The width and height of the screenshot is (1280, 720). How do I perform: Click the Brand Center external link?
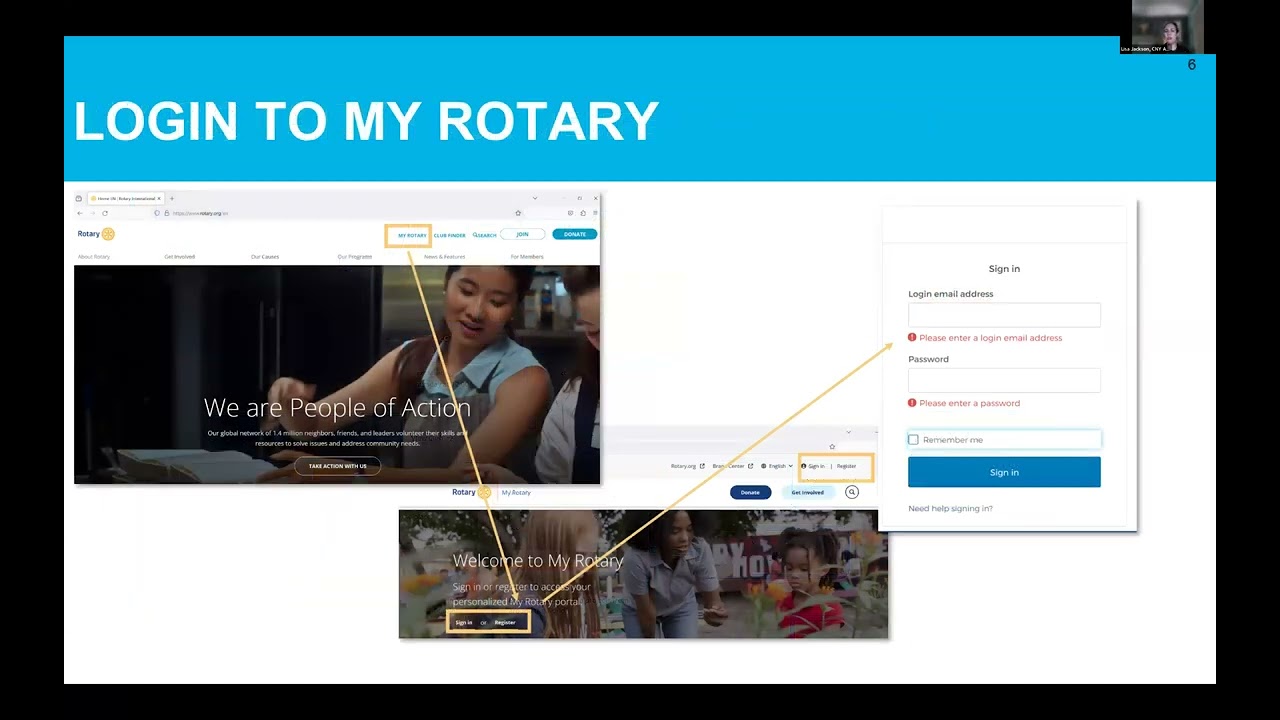[x=733, y=466]
